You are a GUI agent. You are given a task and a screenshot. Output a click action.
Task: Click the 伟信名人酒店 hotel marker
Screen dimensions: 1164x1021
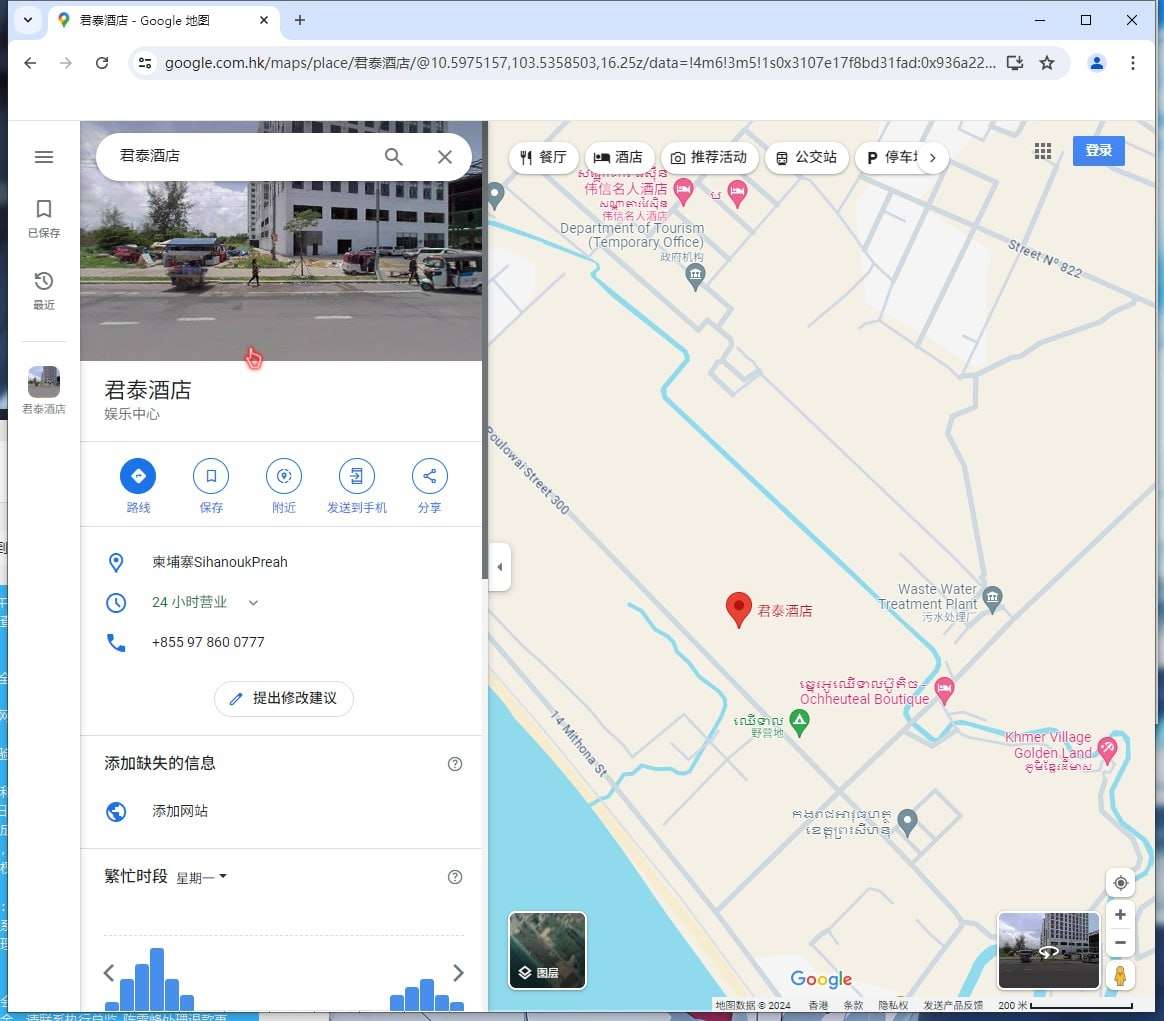click(x=683, y=191)
